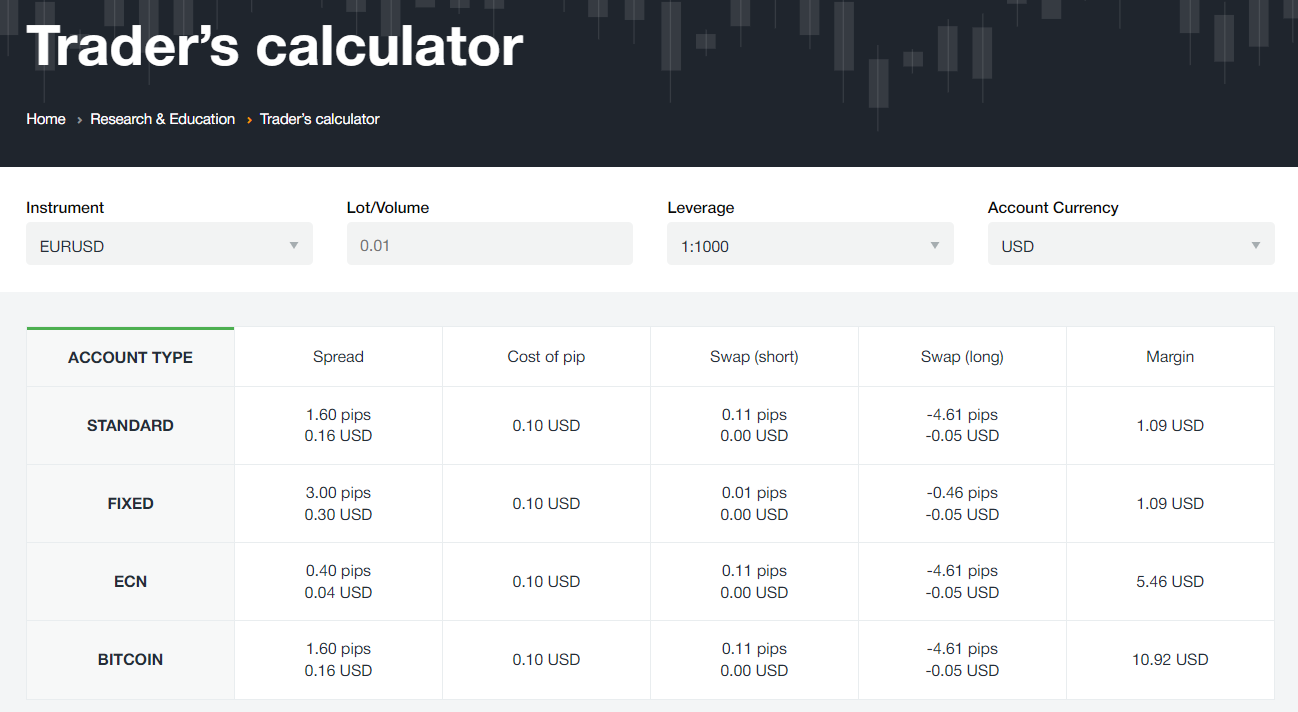Image resolution: width=1298 pixels, height=712 pixels.
Task: Select the ACCOUNT TYPE header tab
Action: 130,357
